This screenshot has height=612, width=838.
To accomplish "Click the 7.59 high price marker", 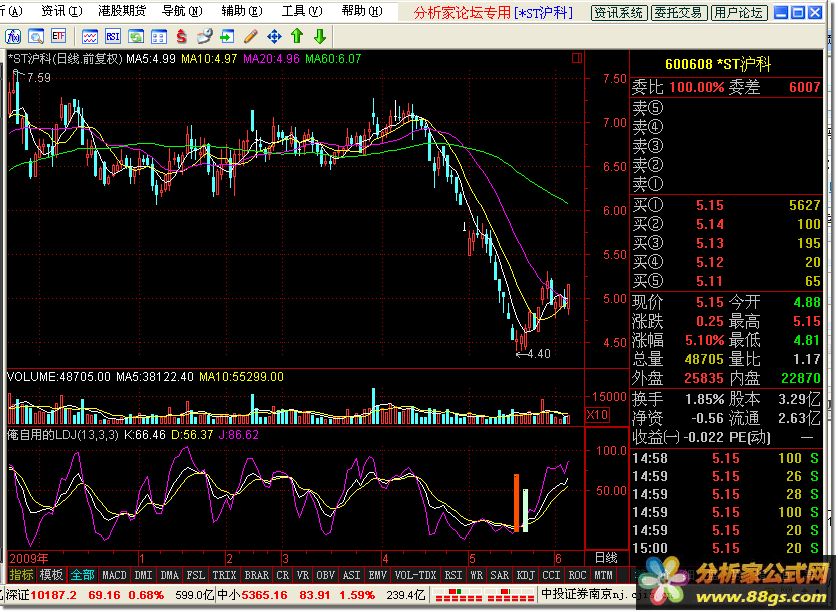I will (x=38, y=78).
